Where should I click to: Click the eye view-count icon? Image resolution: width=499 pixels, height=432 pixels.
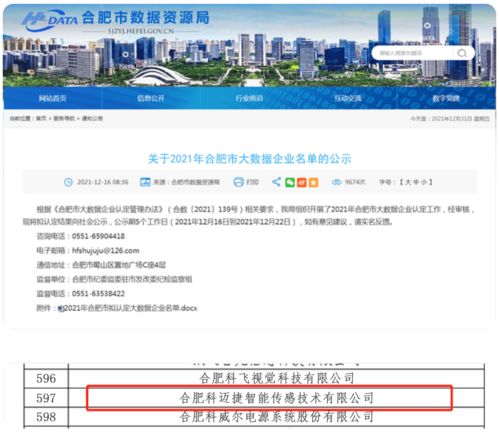tap(337, 182)
